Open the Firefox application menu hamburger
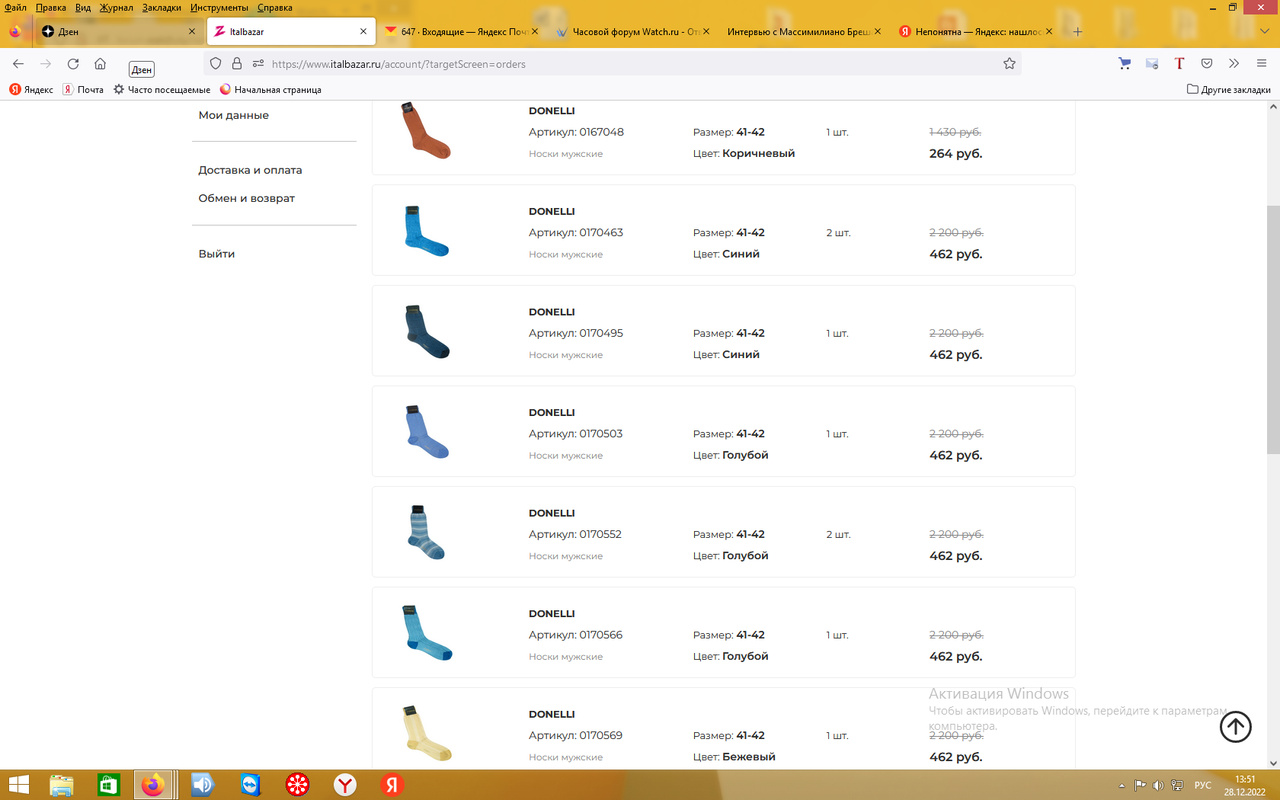This screenshot has width=1280, height=800. click(1260, 64)
